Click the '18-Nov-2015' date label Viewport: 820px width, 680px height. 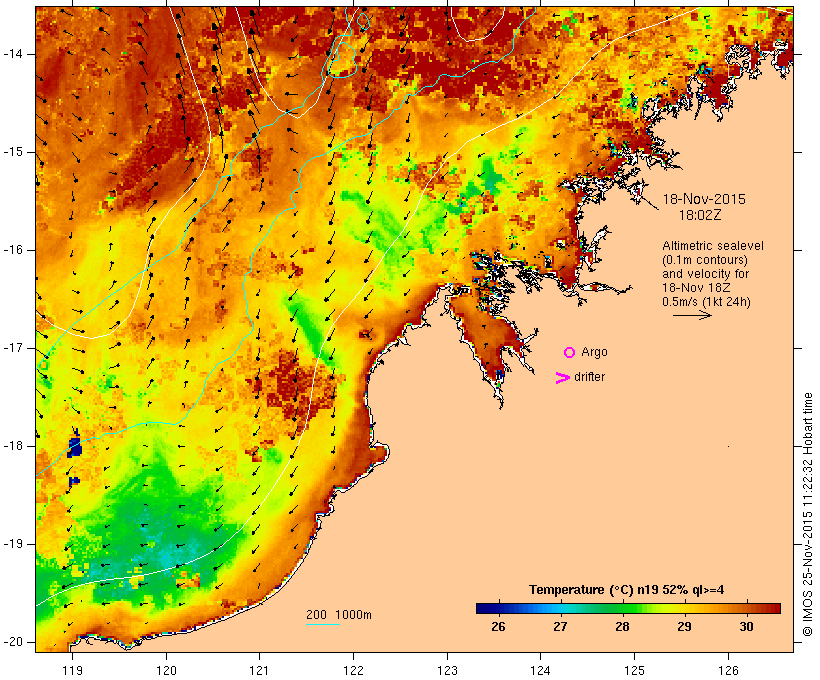tap(704, 199)
